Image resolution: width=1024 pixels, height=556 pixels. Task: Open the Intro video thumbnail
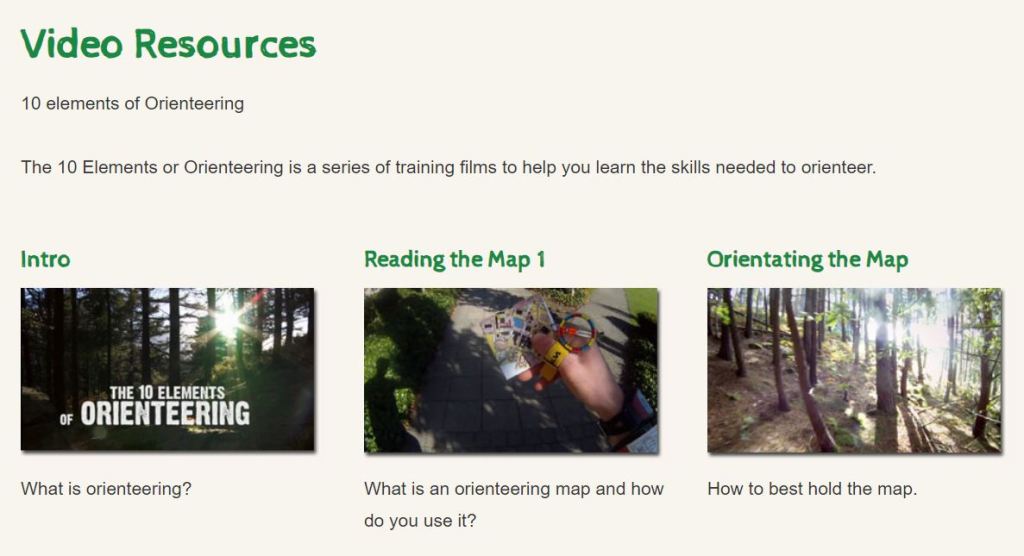pyautogui.click(x=167, y=369)
